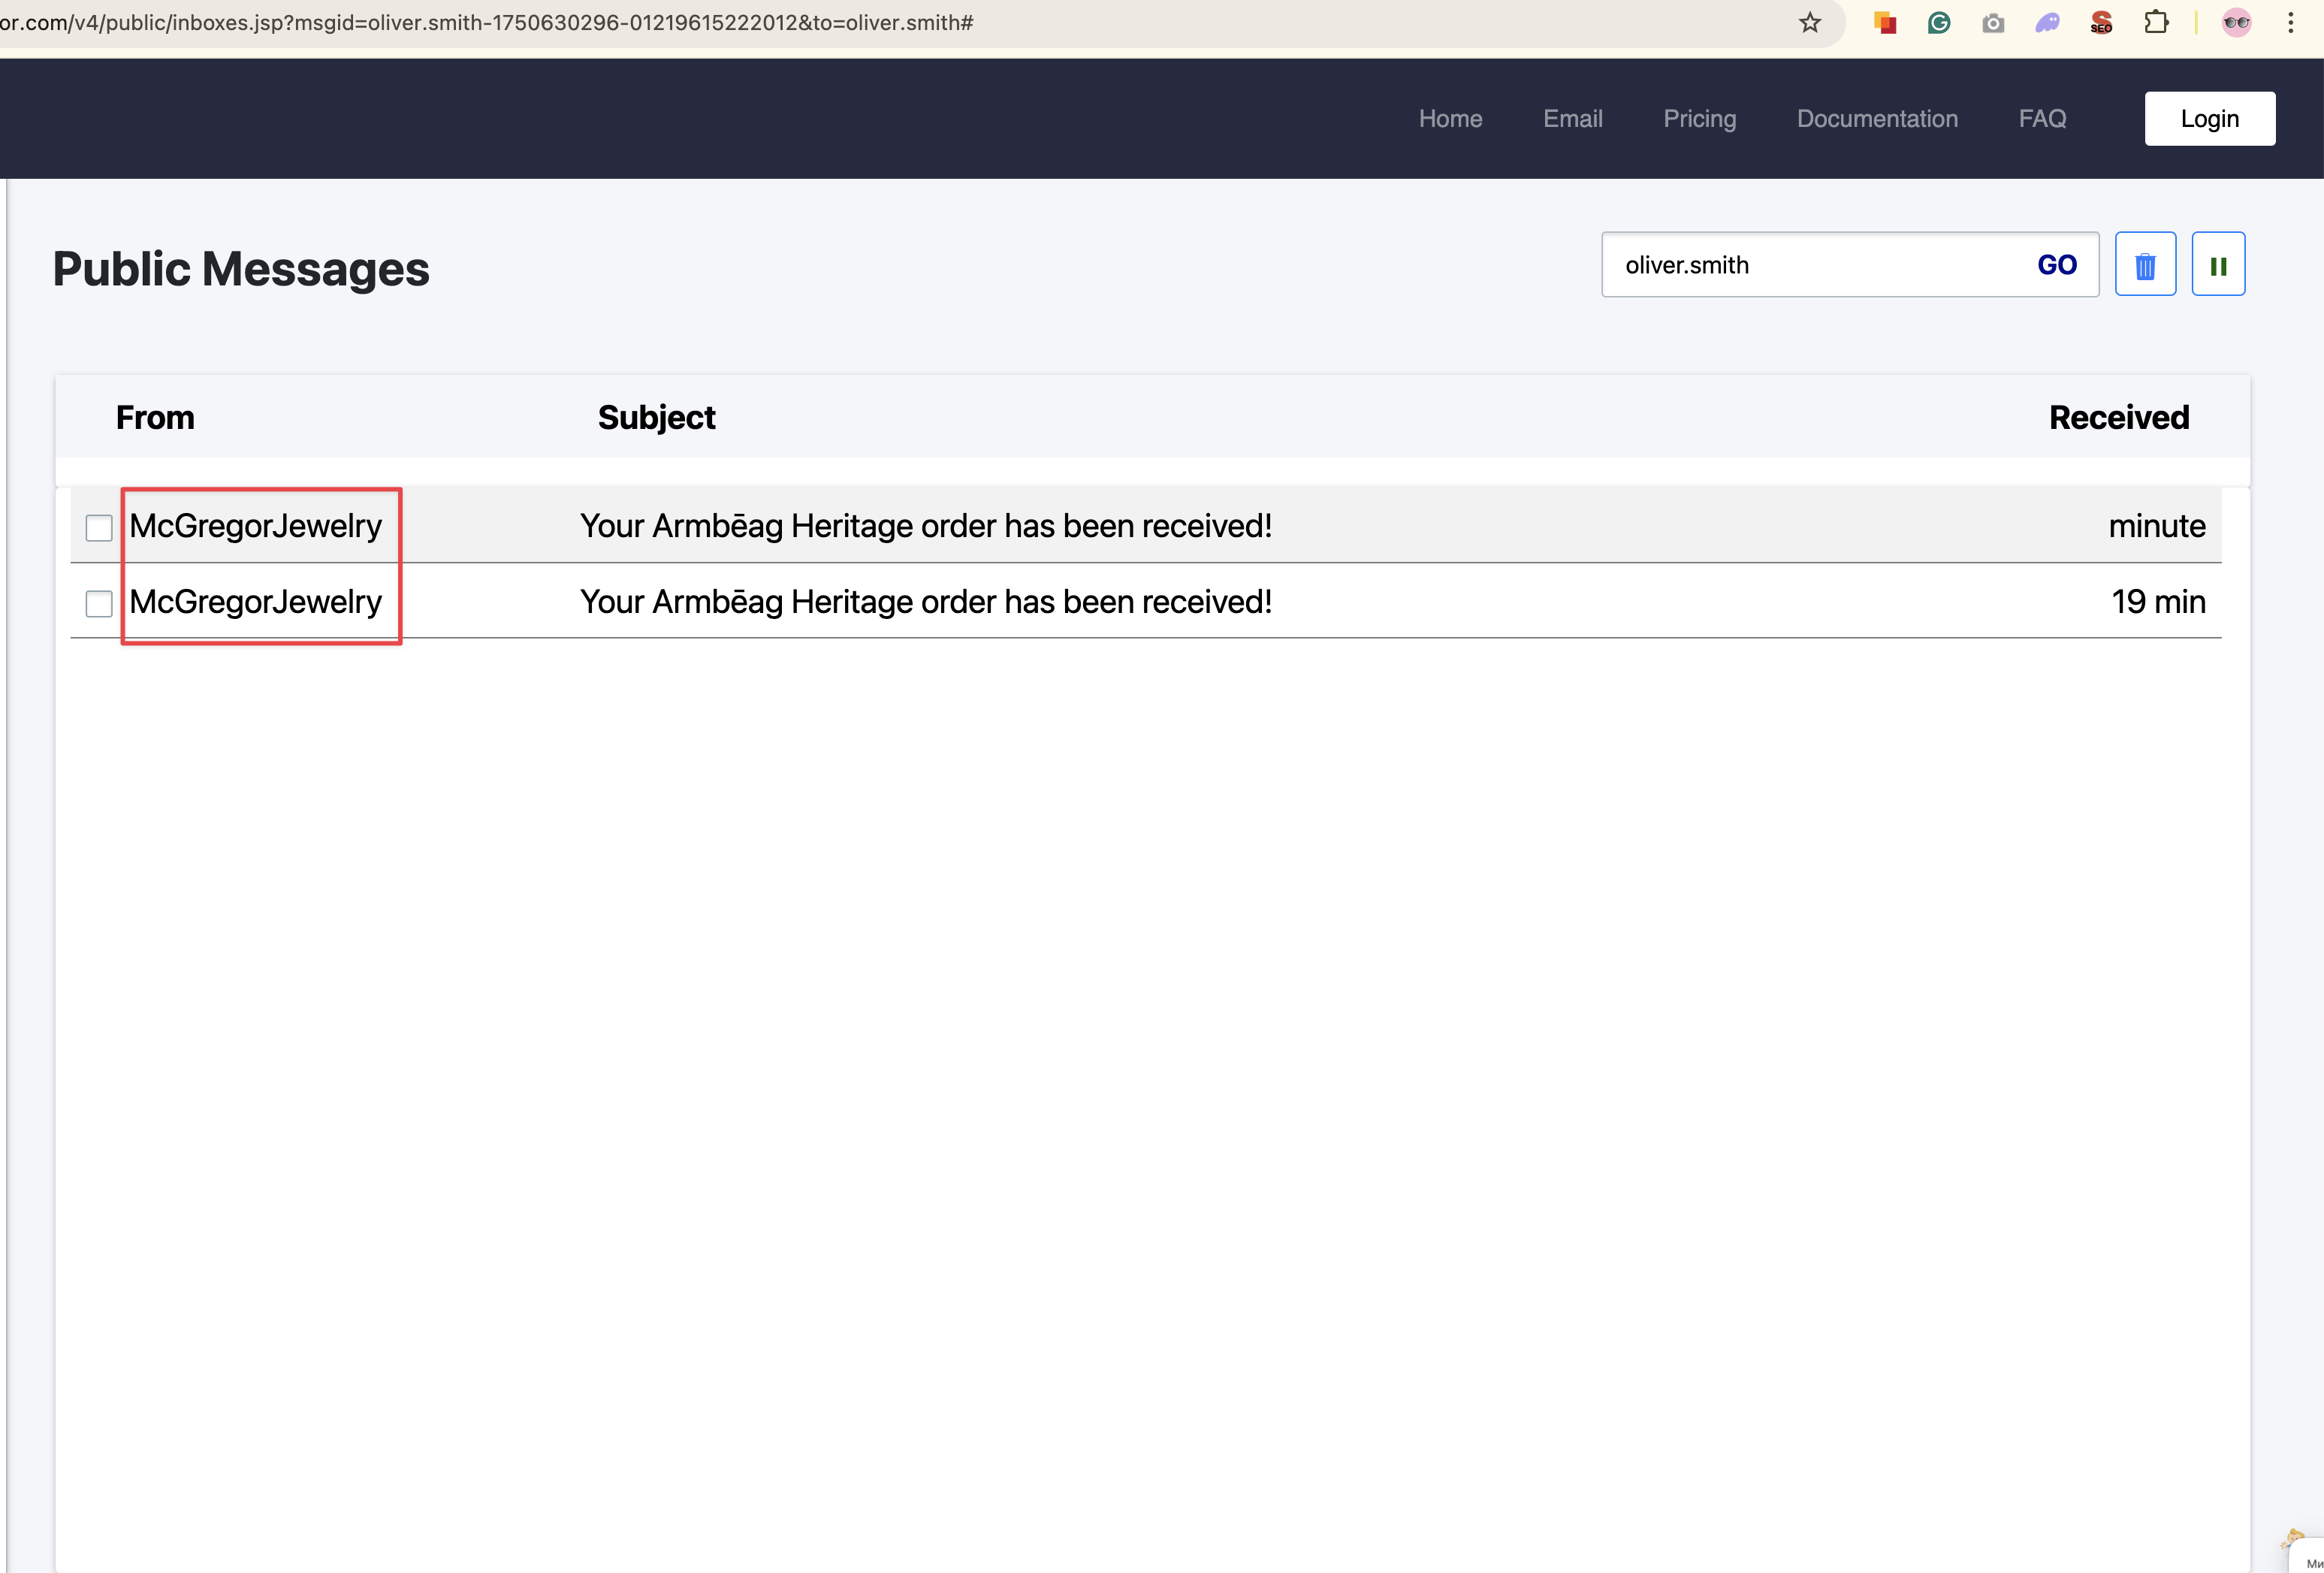This screenshot has width=2324, height=1573.
Task: Check the box for the newest McGregorJewelry email
Action: pos(99,528)
